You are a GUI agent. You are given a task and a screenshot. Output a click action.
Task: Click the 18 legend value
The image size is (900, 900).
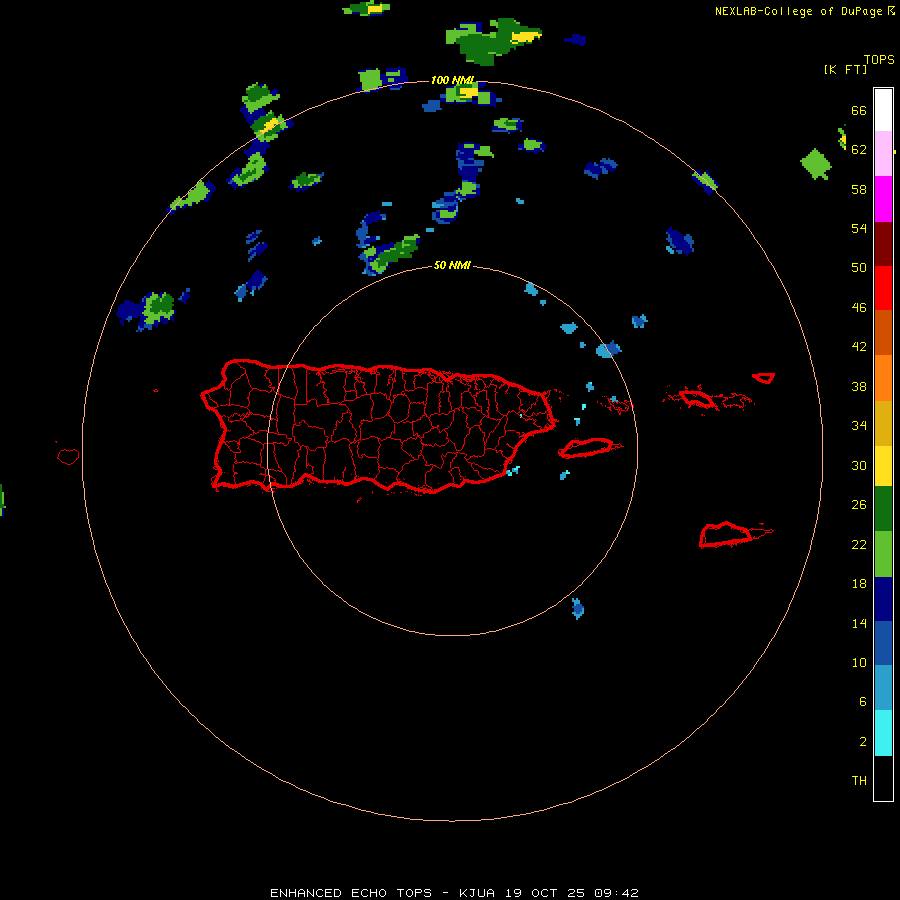(859, 583)
